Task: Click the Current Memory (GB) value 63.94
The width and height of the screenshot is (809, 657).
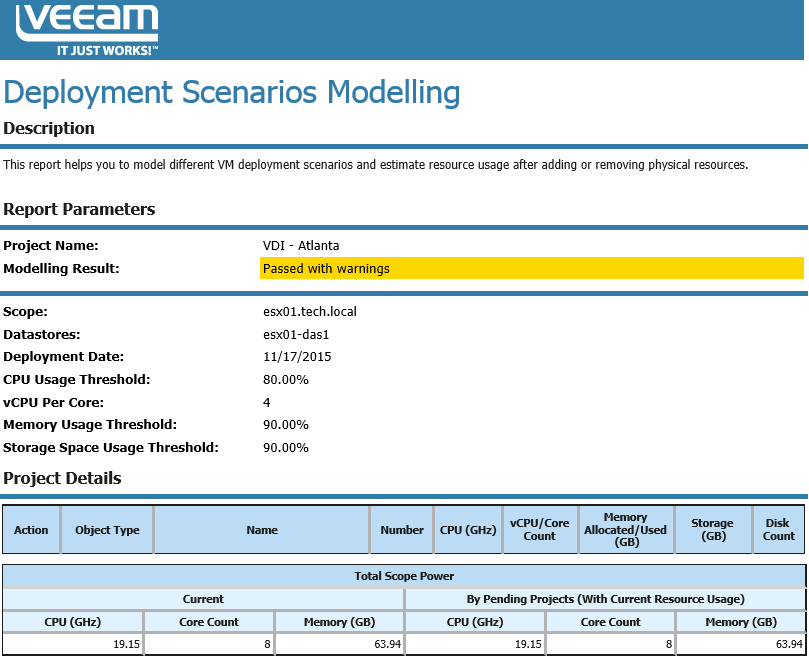Action: click(387, 644)
